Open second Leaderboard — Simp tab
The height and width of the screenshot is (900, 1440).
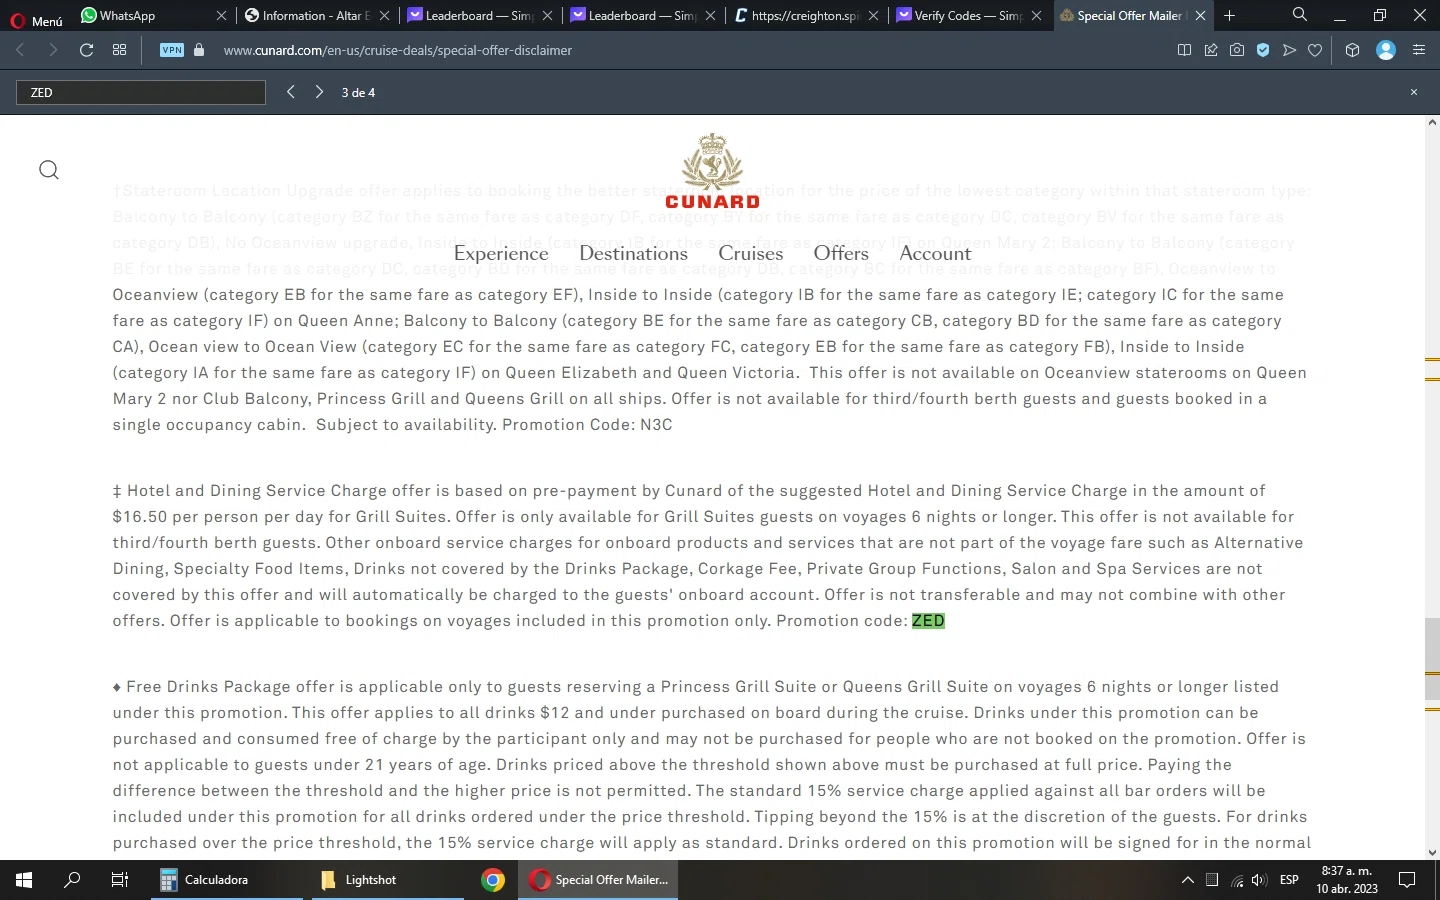642,16
